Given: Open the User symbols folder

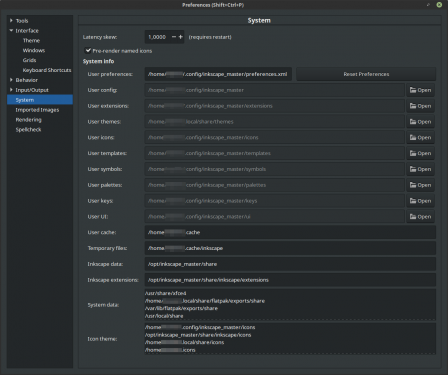Looking at the screenshot, I should [x=420, y=169].
